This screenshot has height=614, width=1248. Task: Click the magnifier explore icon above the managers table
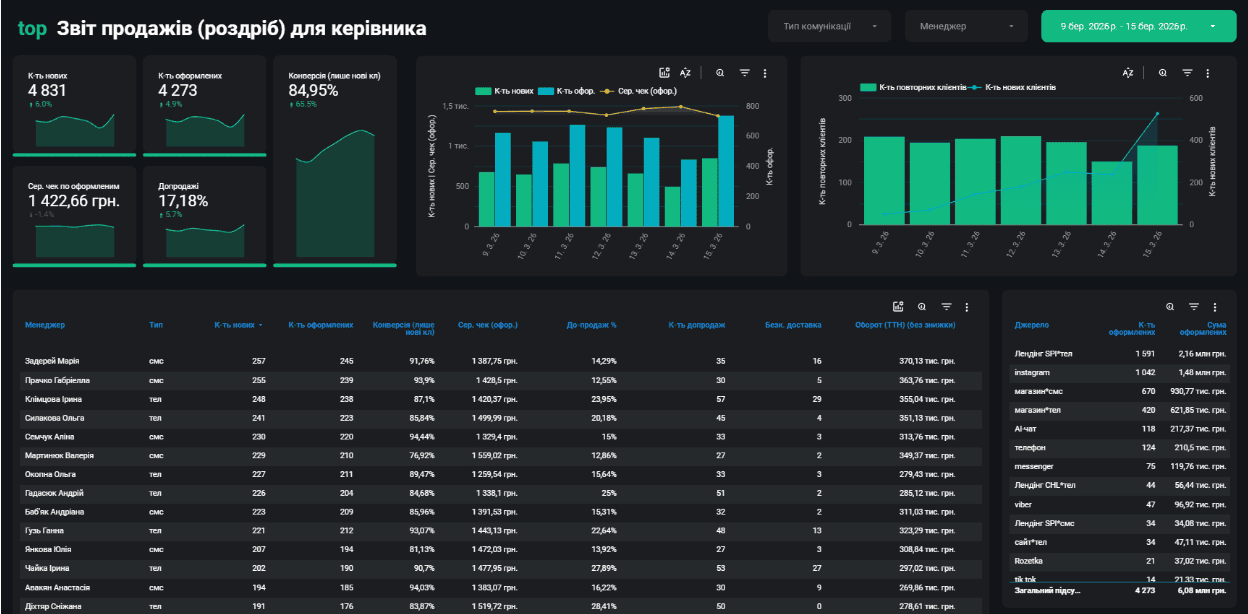[922, 307]
